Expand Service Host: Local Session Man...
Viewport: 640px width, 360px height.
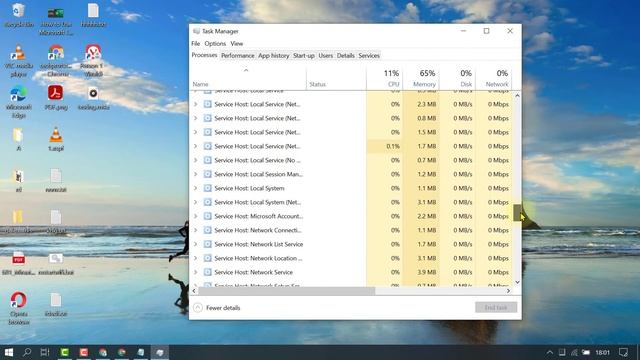196,174
